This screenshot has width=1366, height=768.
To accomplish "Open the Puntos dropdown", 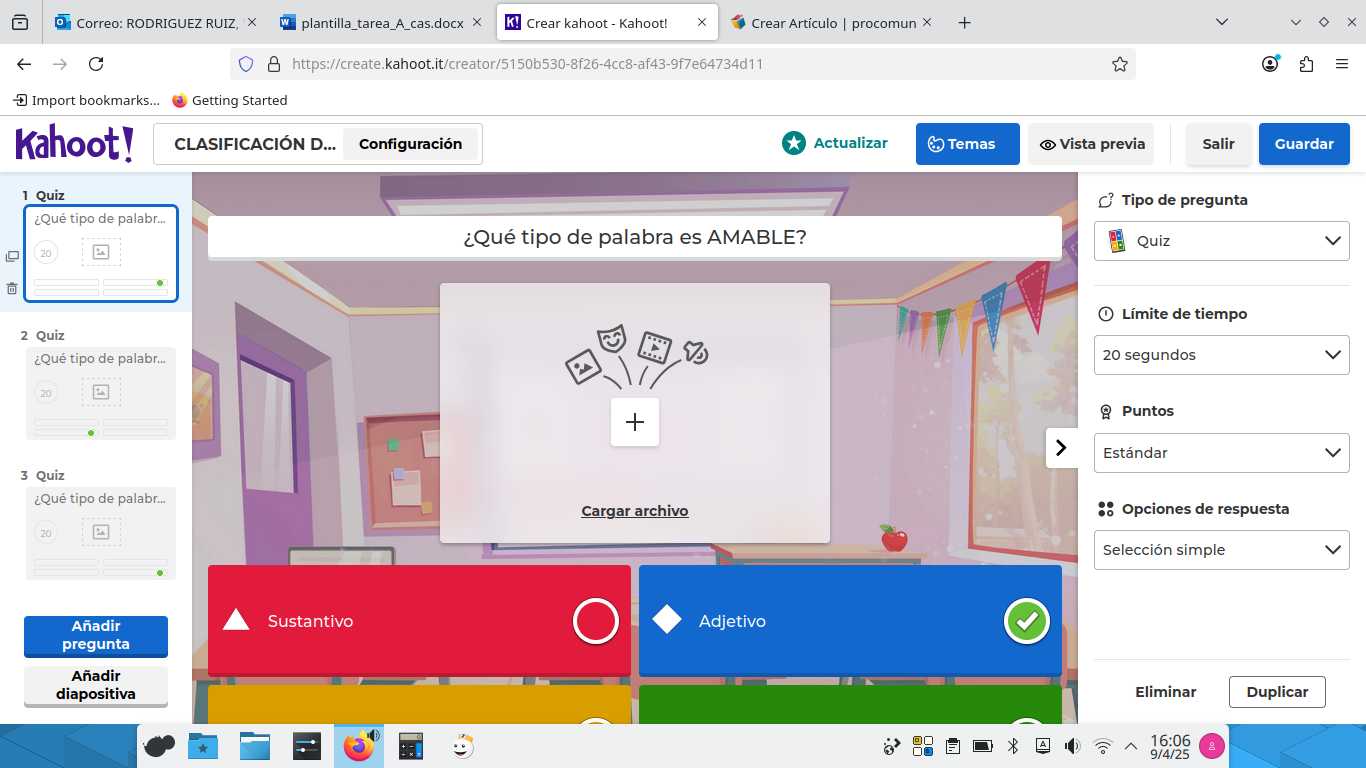I will tap(1221, 452).
